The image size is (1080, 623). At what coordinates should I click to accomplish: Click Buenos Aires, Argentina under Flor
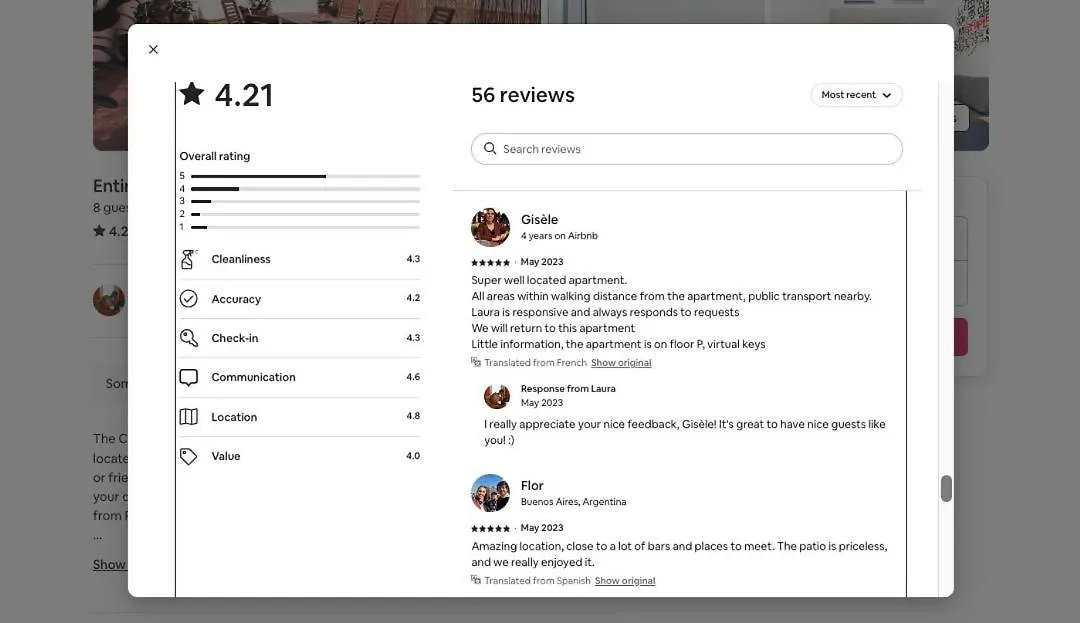574,502
